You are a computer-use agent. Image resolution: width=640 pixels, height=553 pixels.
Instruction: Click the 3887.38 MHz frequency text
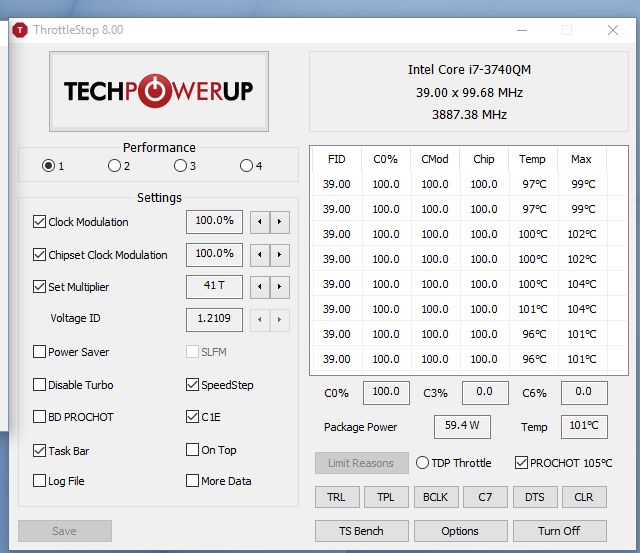[x=469, y=115]
